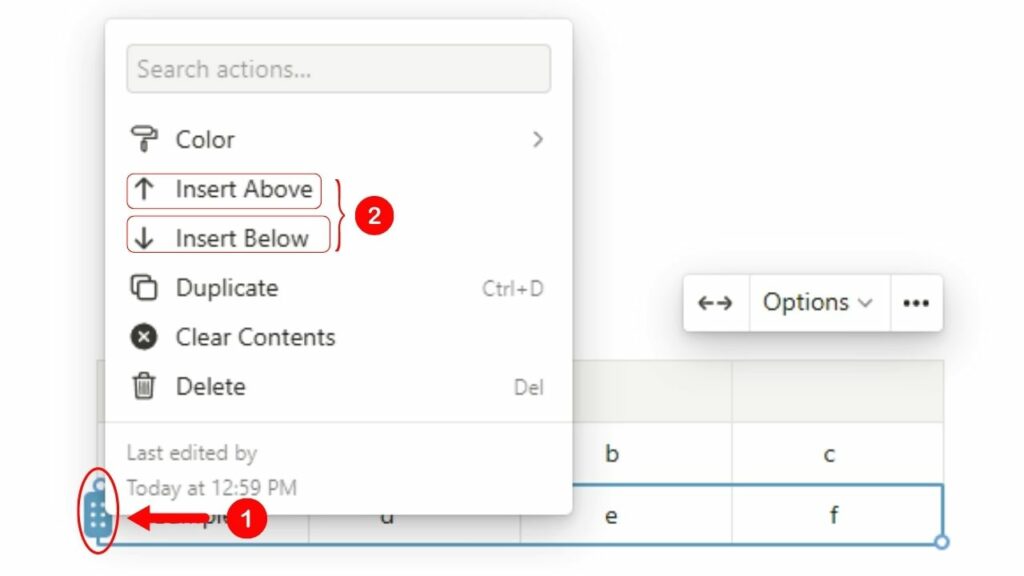Image resolution: width=1024 pixels, height=576 pixels.
Task: Click the Clear Contents X icon
Action: click(x=142, y=337)
